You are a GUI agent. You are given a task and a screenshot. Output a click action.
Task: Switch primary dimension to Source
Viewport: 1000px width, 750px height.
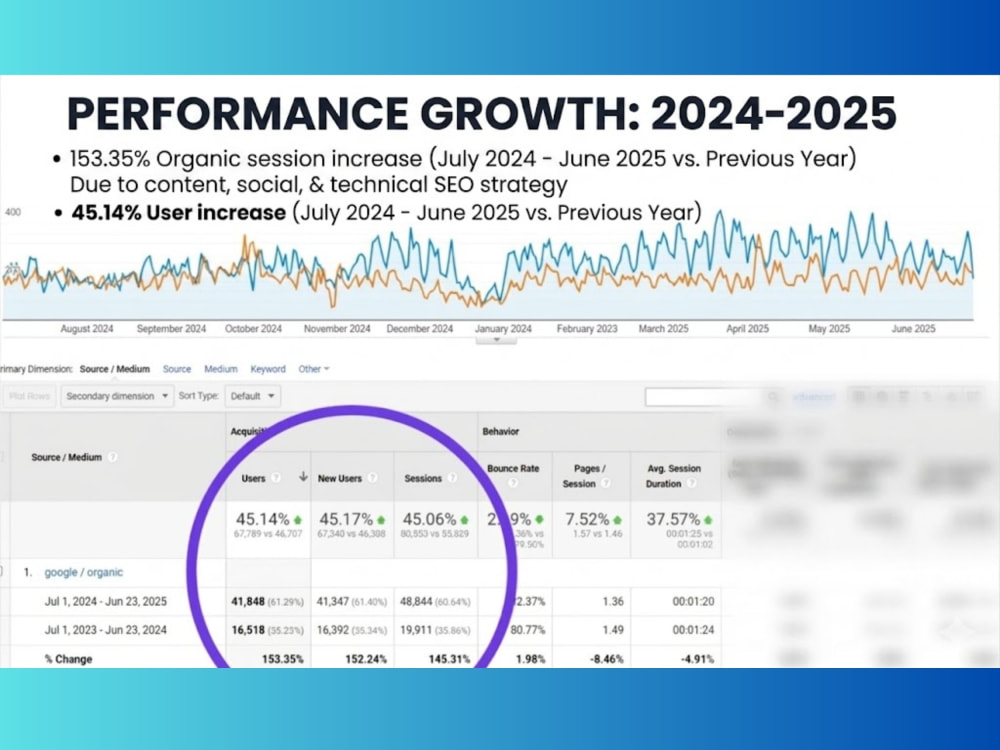click(177, 369)
